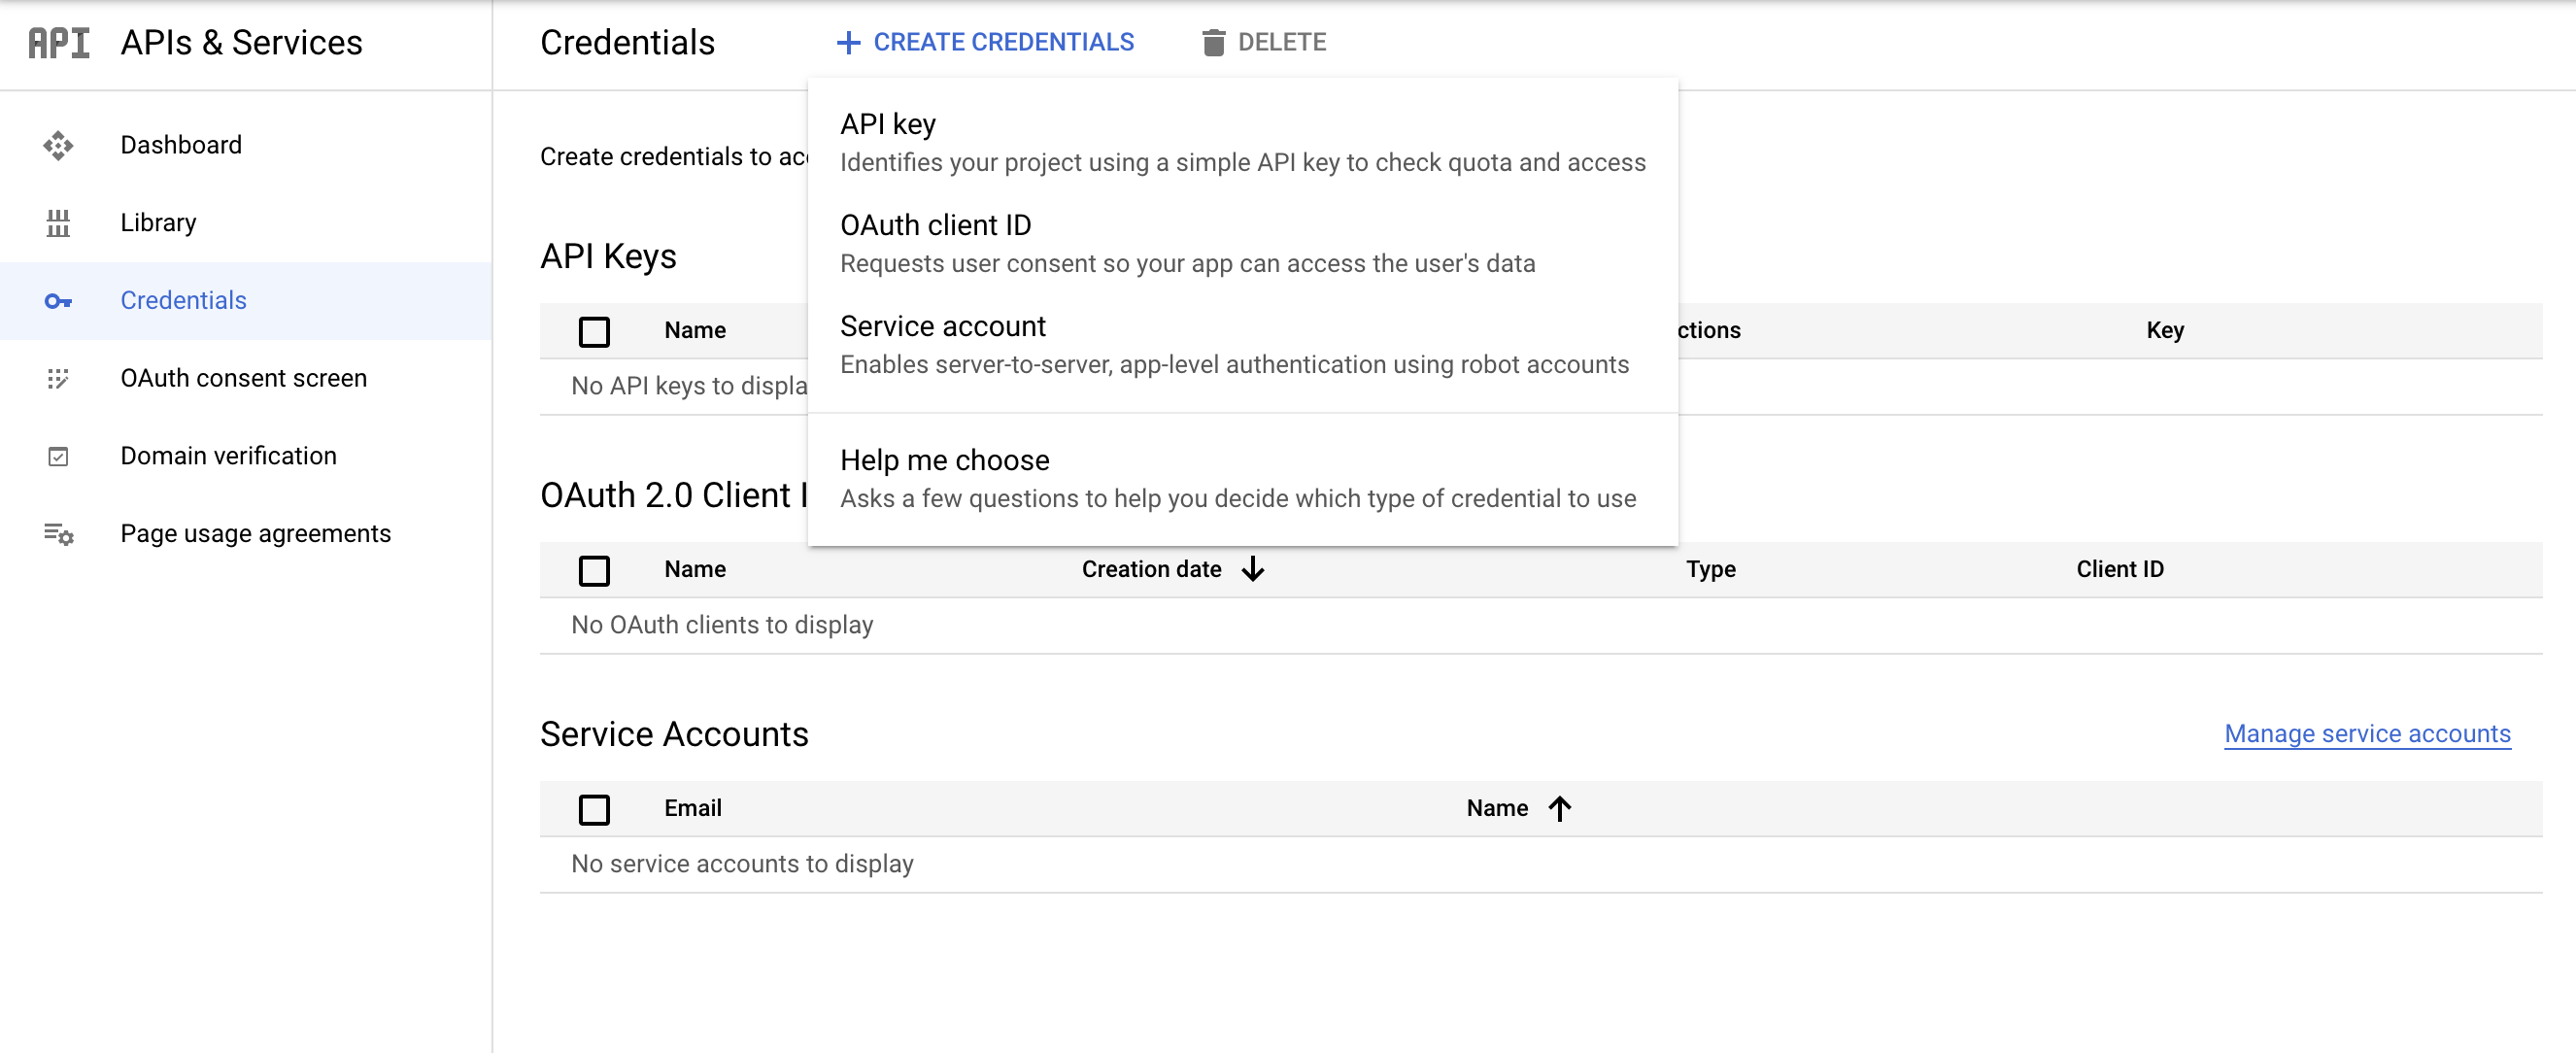Click the API logo icon

(59, 43)
